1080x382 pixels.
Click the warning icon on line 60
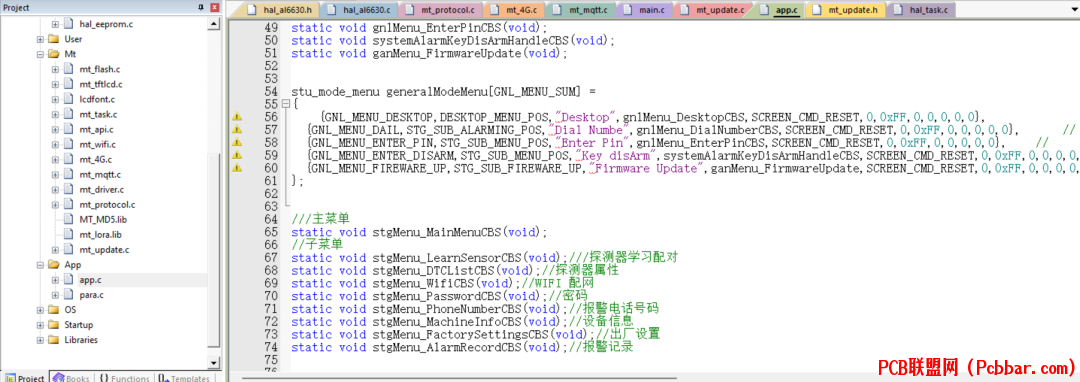[238, 167]
